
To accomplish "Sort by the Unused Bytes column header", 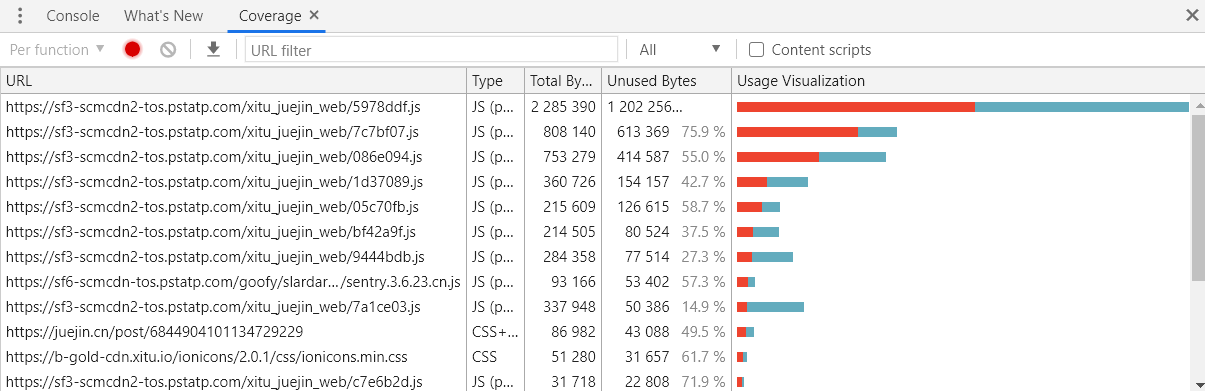I will (x=666, y=81).
